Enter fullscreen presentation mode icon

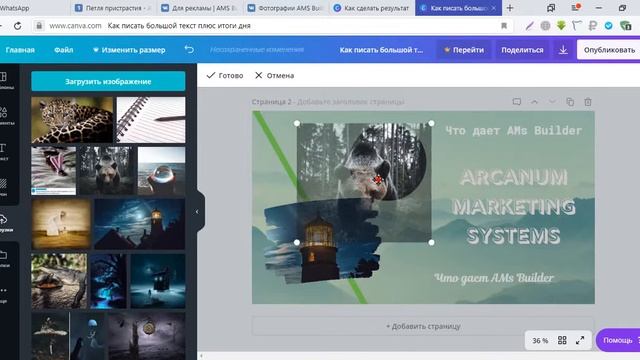point(580,340)
